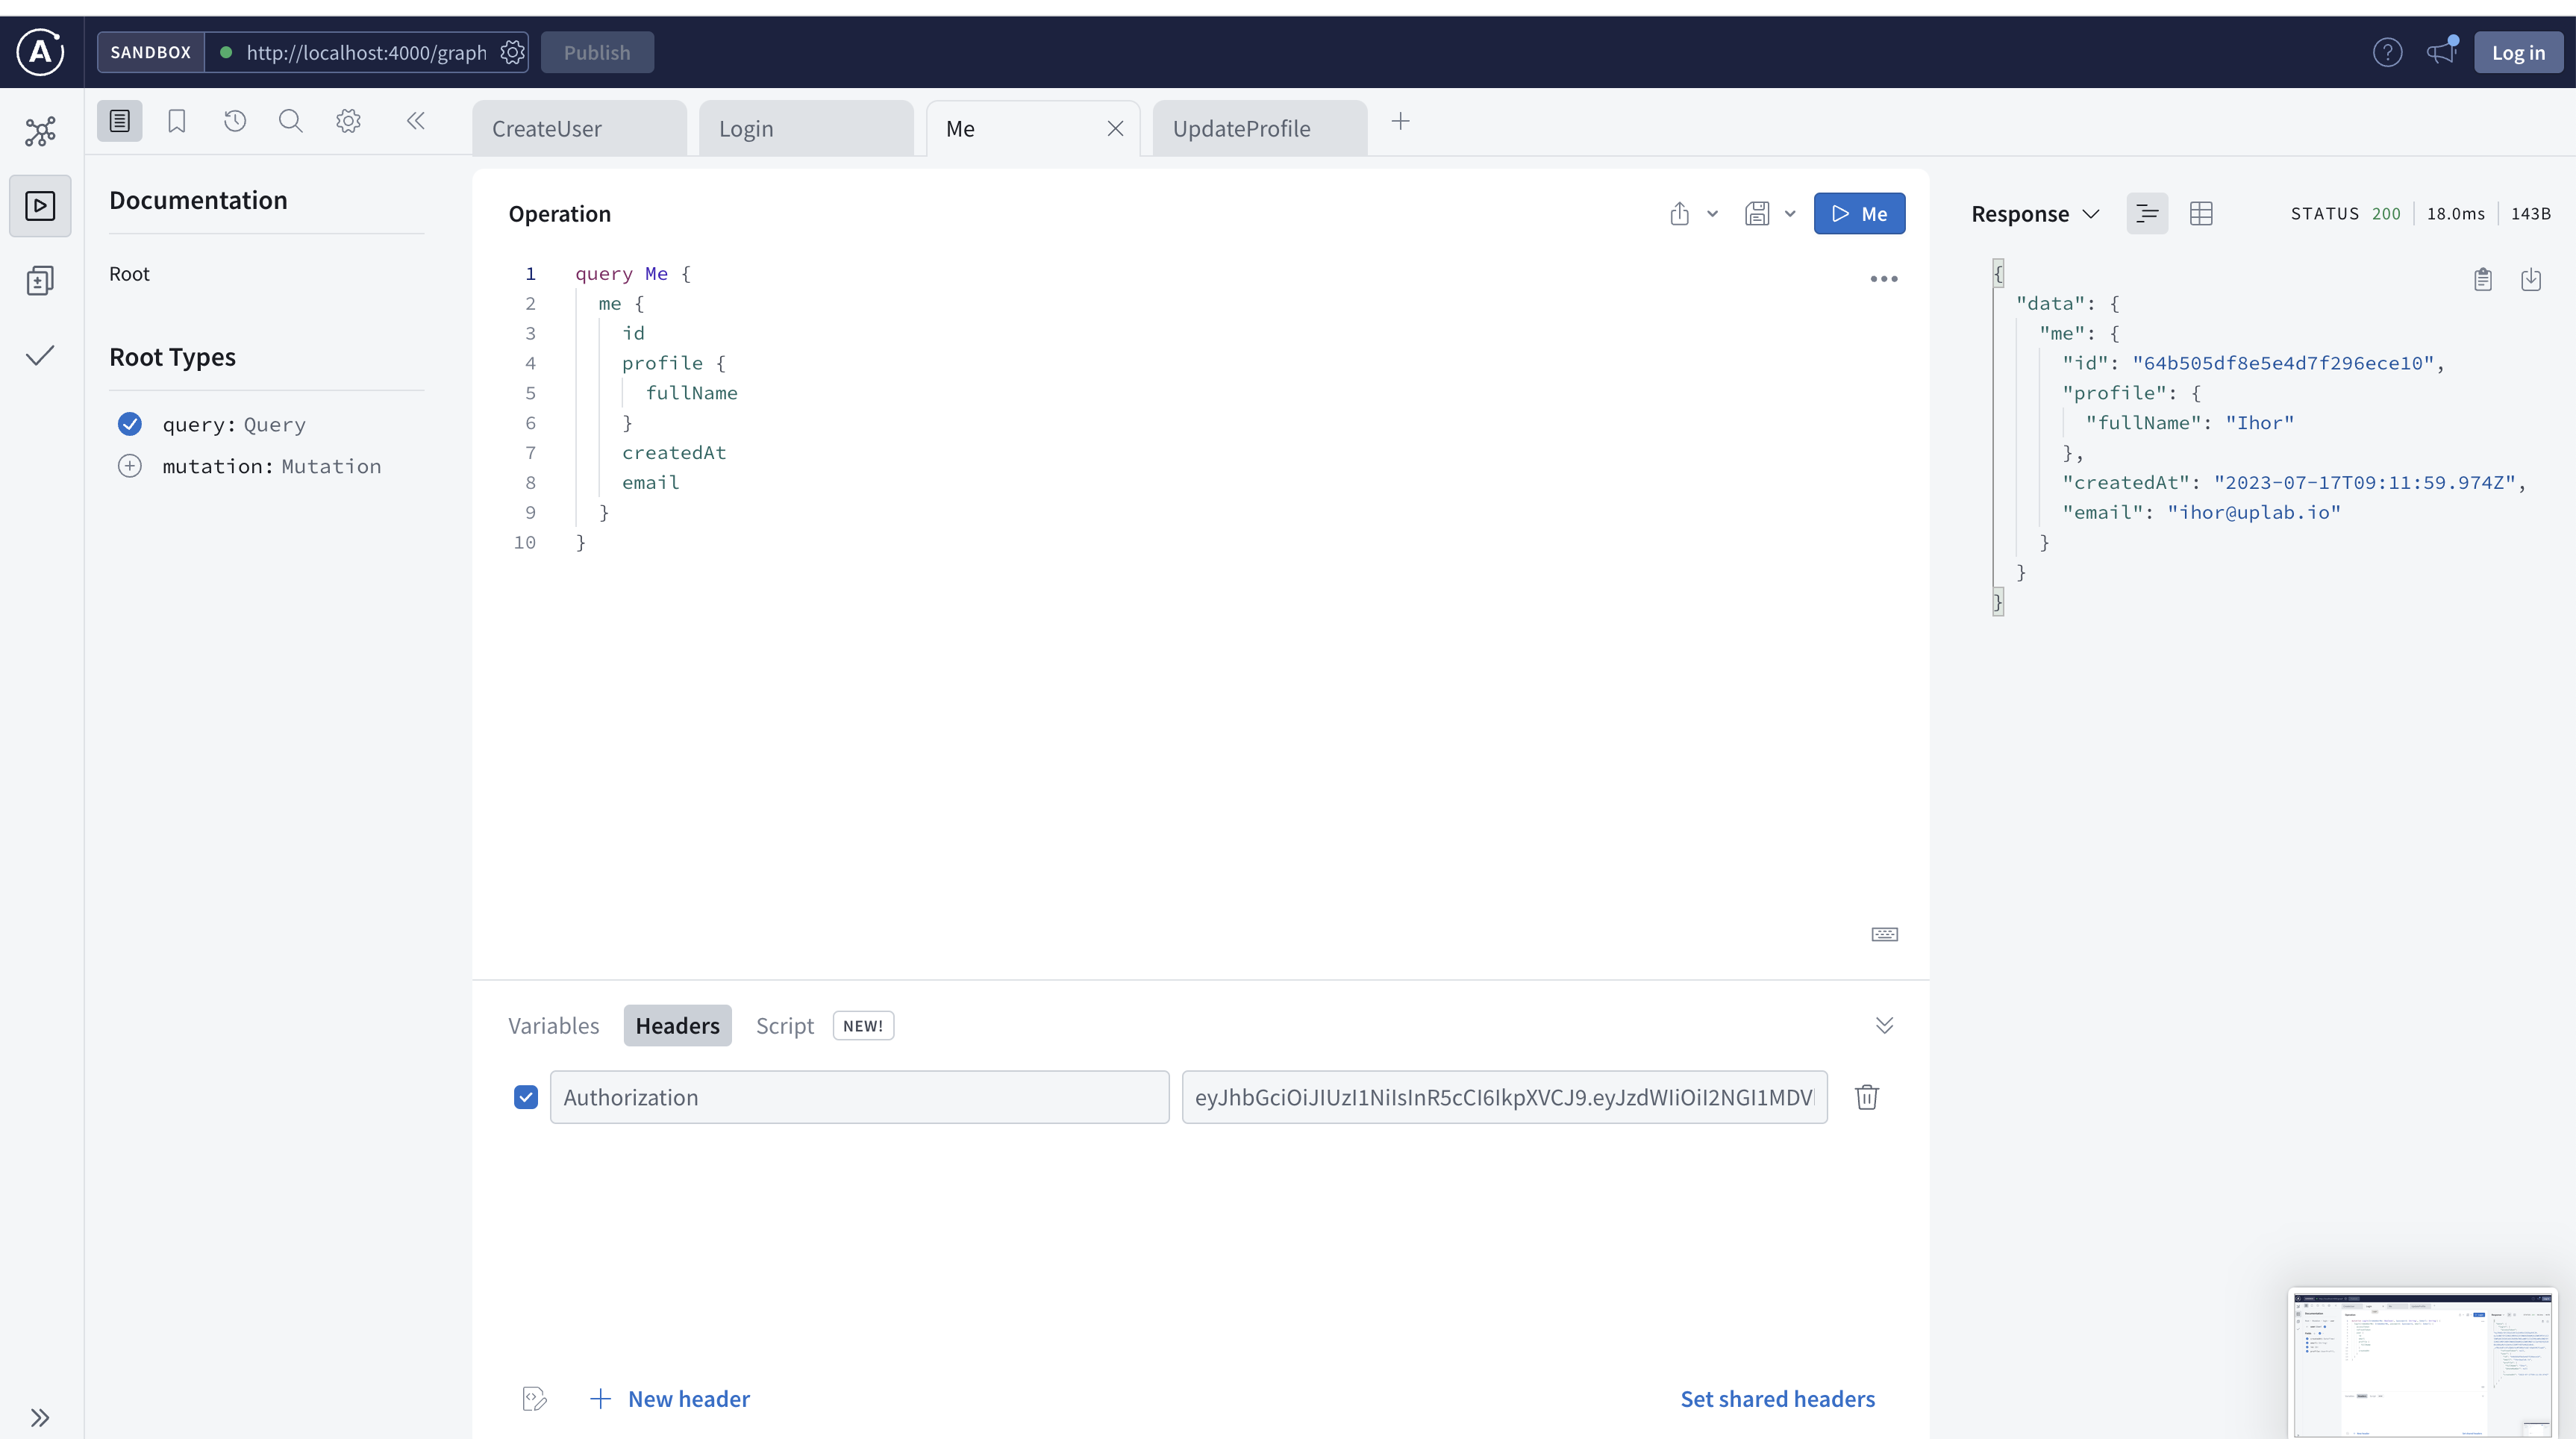Run the Me operation button
Screen dimensions: 2576x1439
pyautogui.click(x=1859, y=213)
